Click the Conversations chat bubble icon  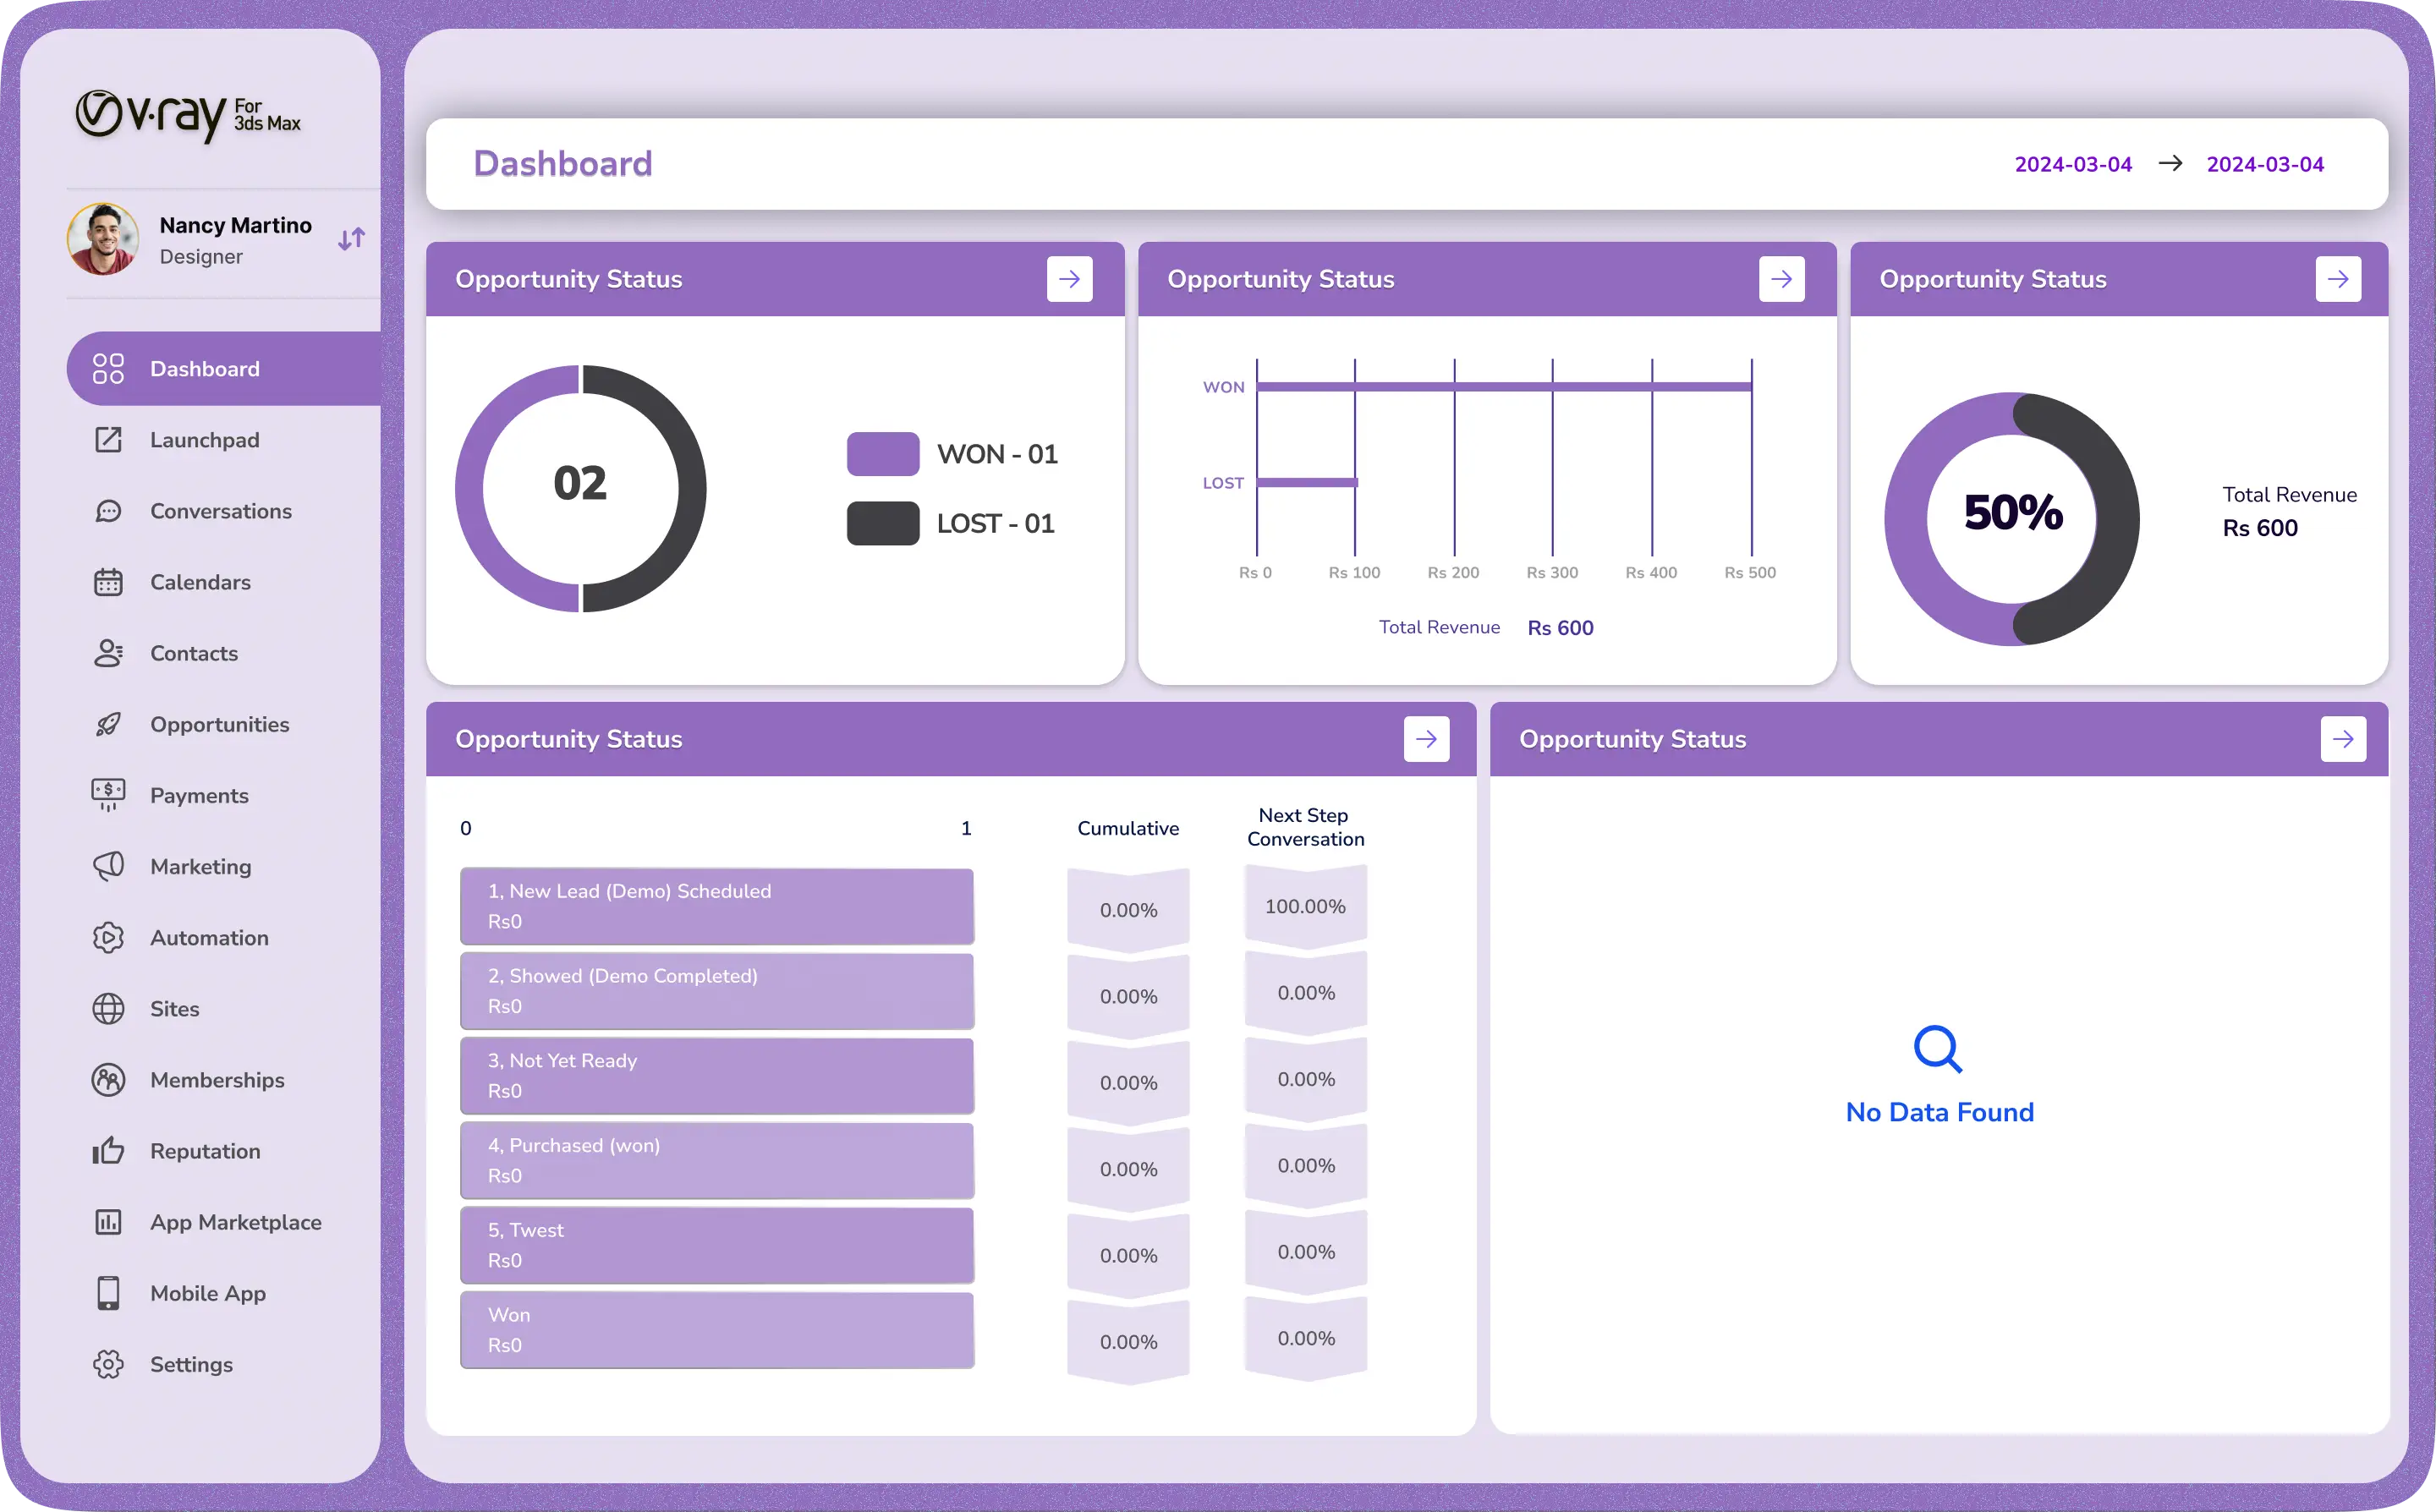[x=108, y=511]
